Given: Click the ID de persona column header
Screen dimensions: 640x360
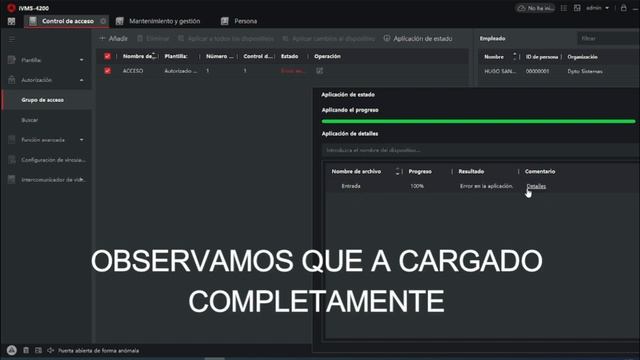Looking at the screenshot, I should click(x=542, y=57).
